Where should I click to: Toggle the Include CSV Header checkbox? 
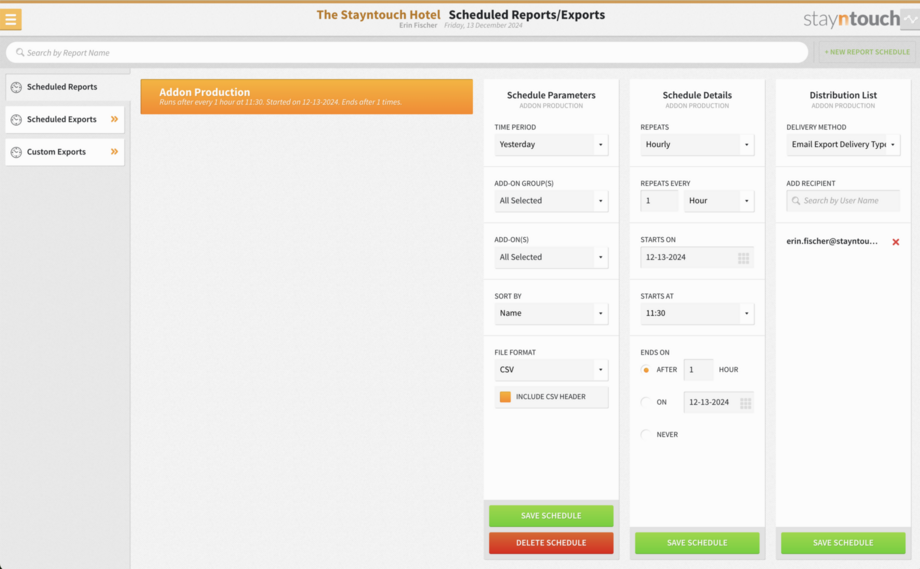pos(505,397)
